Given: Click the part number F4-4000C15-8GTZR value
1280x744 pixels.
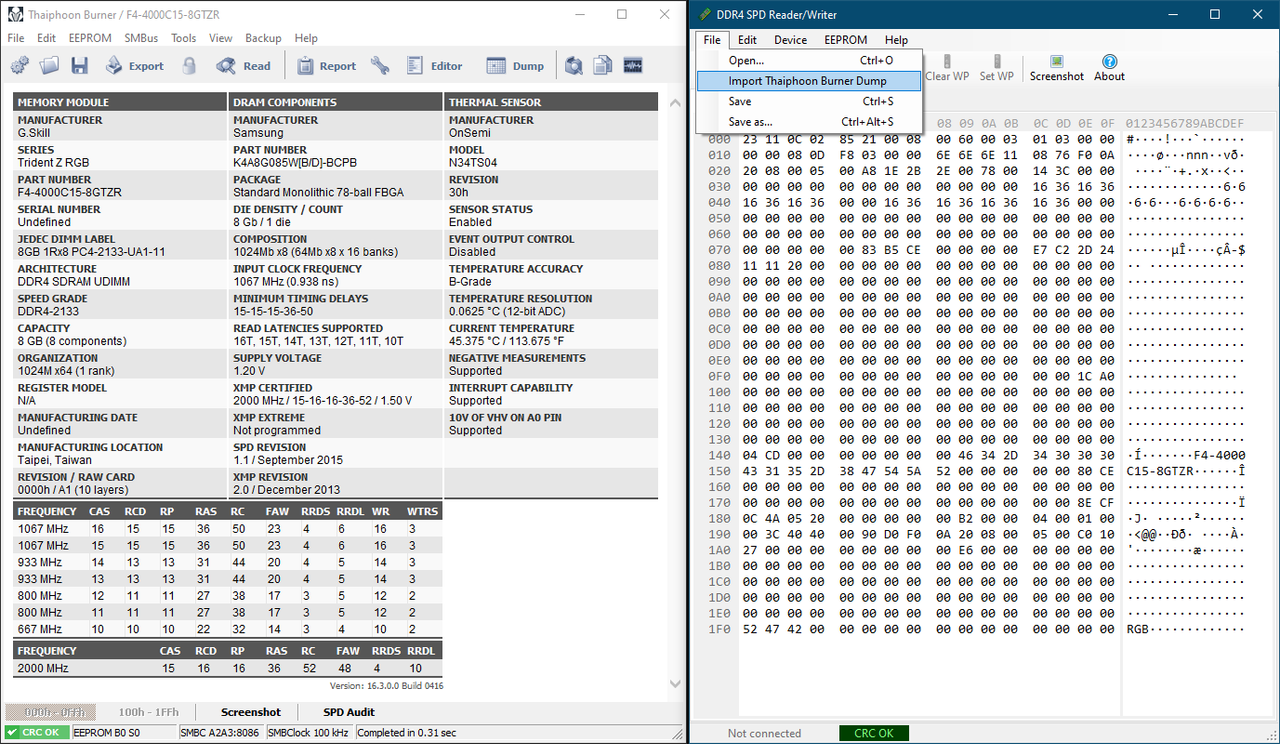Looking at the screenshot, I should pyautogui.click(x=69, y=192).
